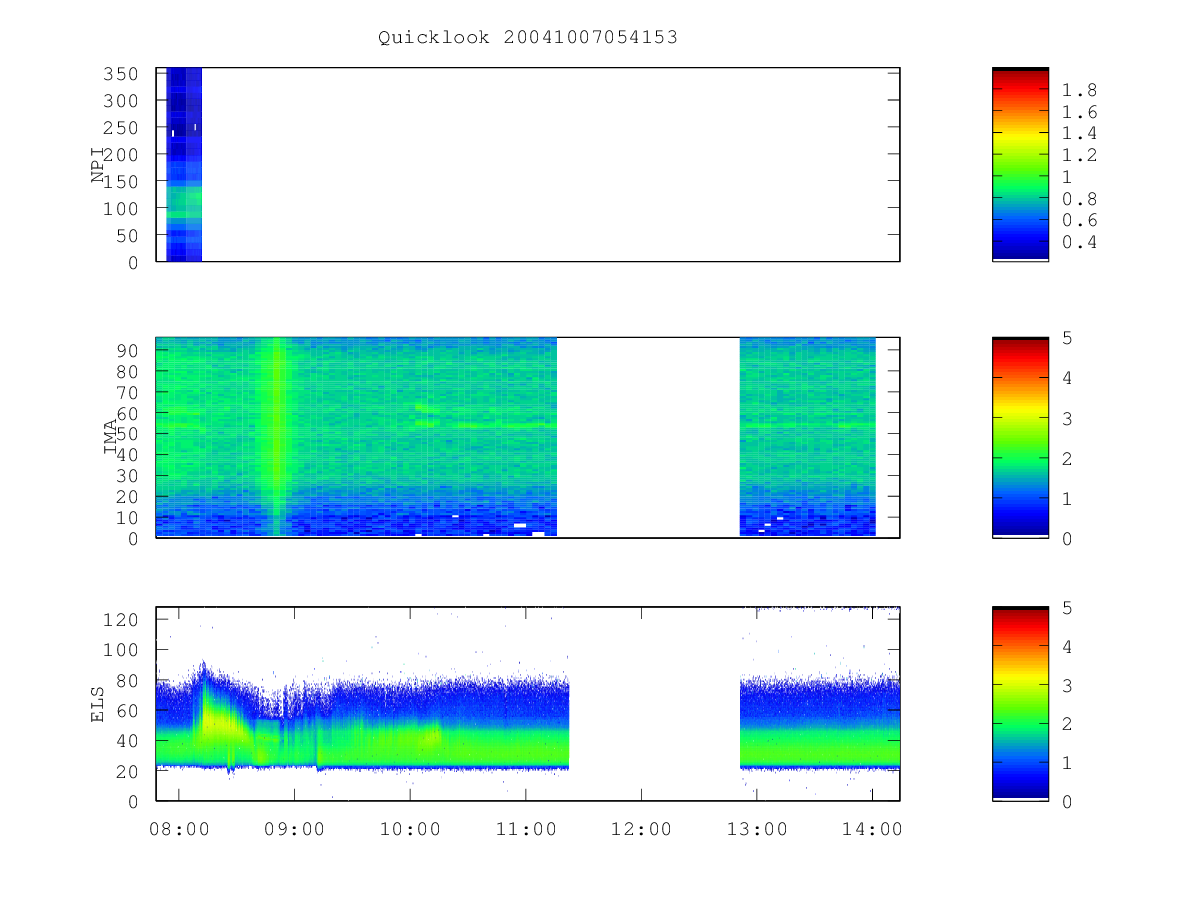Click the 12:00 time tick label
Image resolution: width=1200 pixels, height=900 pixels.
641,828
